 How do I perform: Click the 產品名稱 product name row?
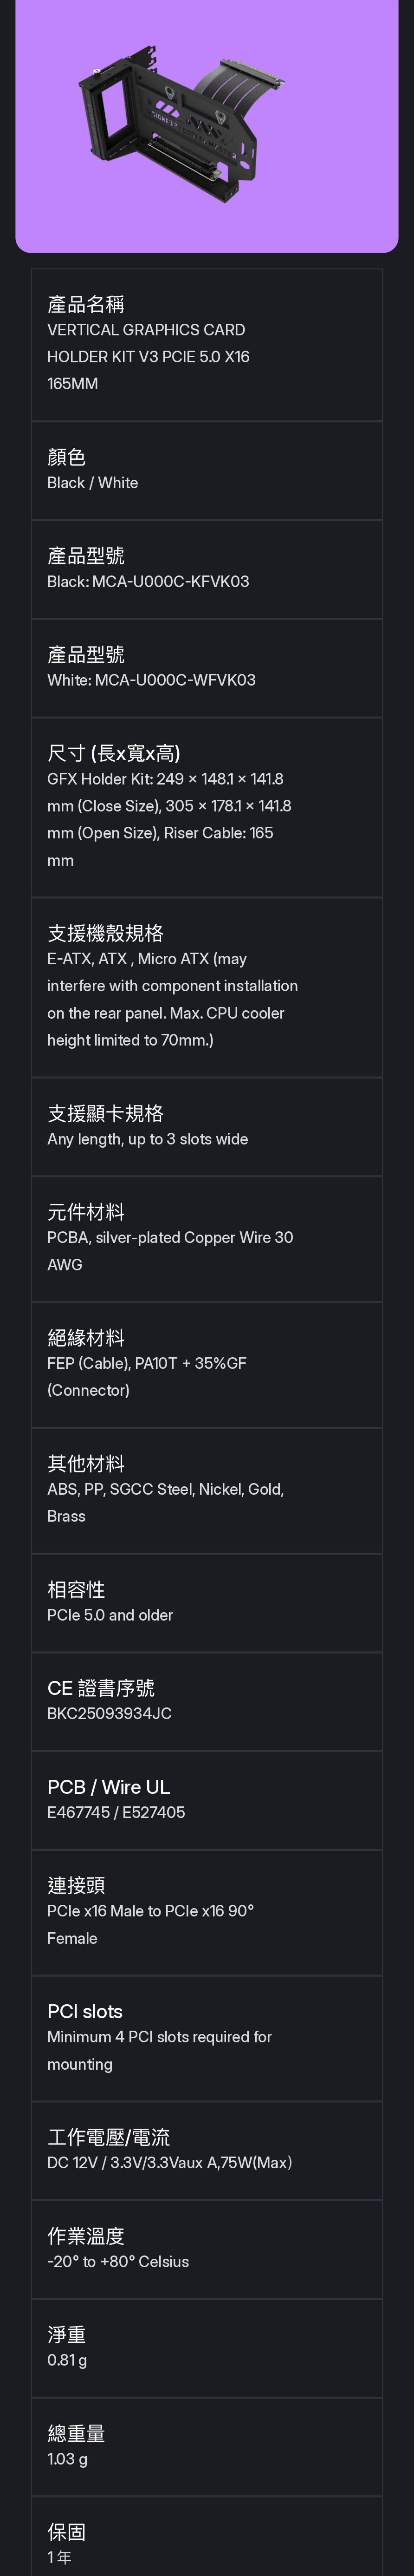pos(206,344)
